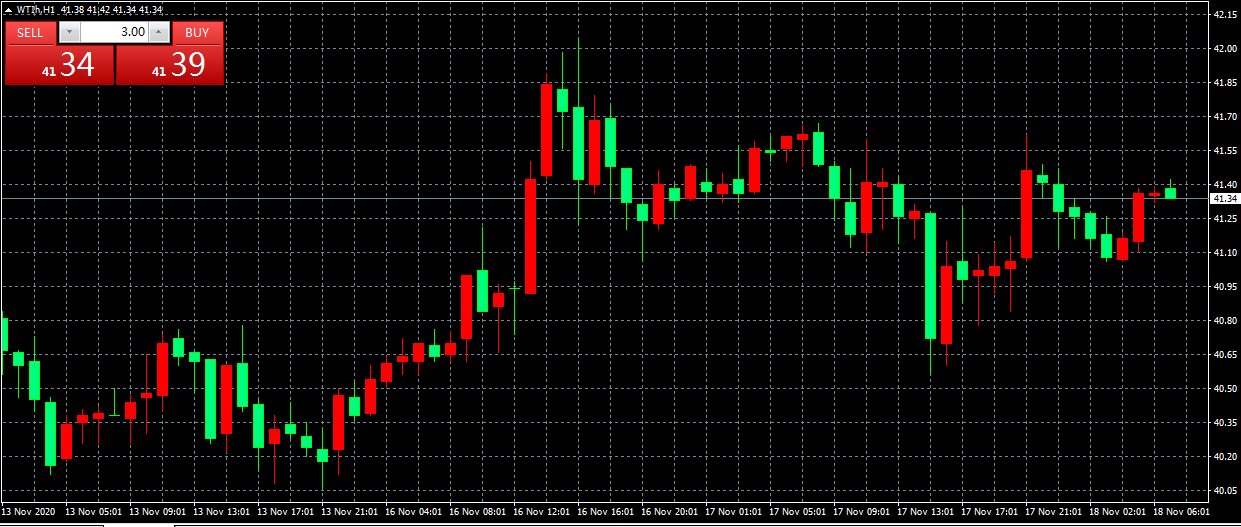The image size is (1241, 527).
Task: Increase trade volume with the up arrow
Action: coord(158,32)
